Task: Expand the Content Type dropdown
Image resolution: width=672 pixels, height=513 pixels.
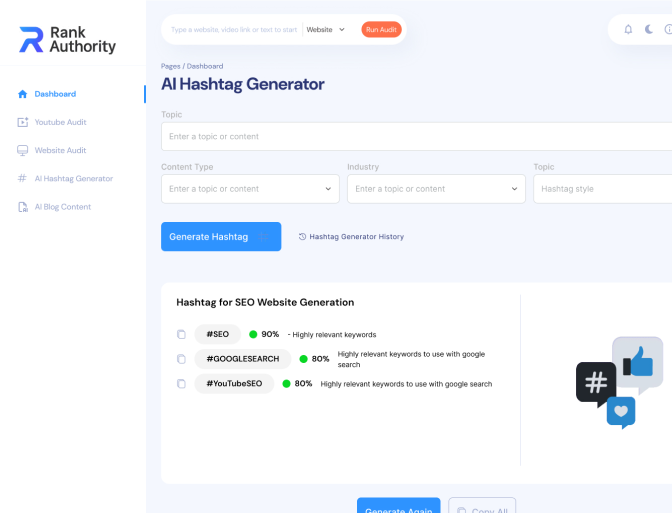Action: (x=250, y=188)
